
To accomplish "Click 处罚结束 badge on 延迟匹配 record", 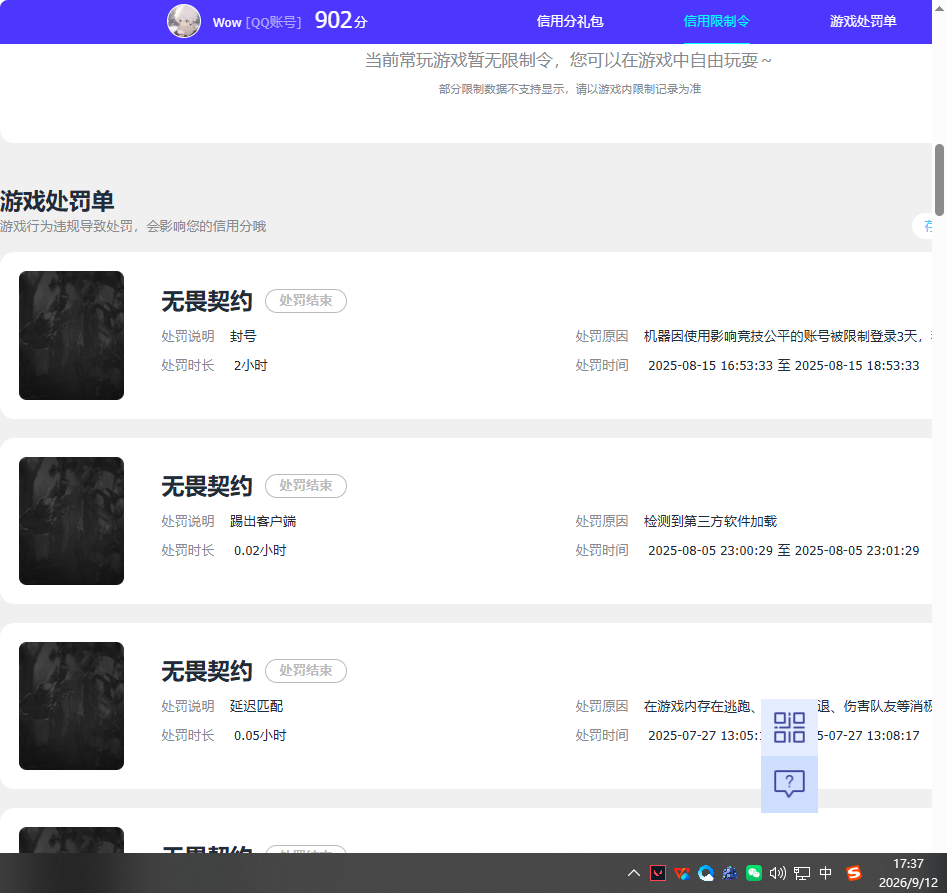I will tap(306, 671).
